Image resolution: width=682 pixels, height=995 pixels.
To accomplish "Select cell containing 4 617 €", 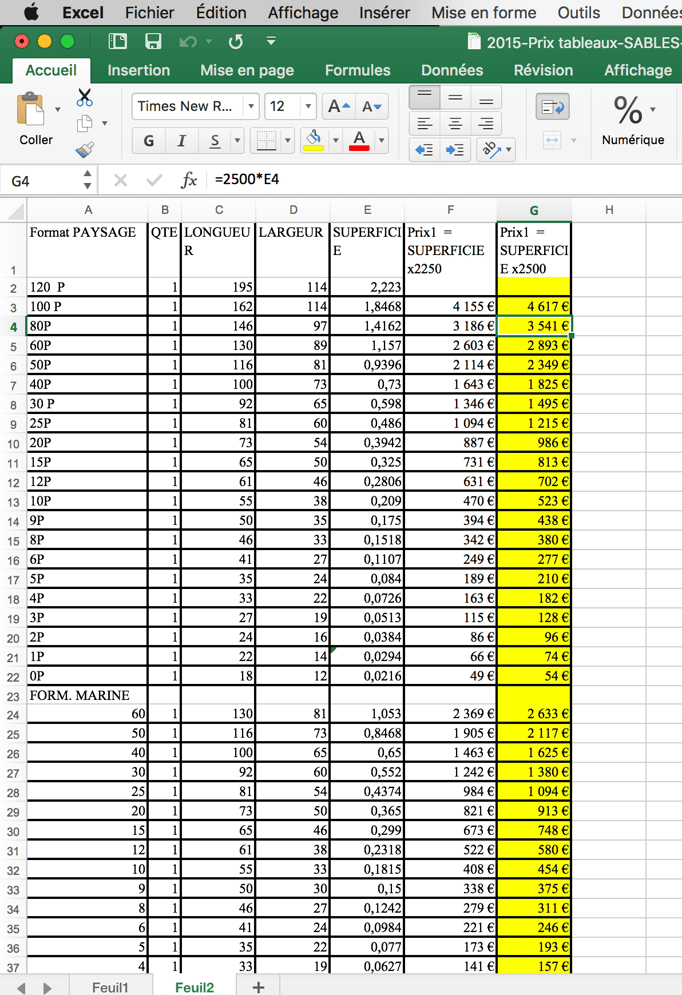I will (534, 306).
